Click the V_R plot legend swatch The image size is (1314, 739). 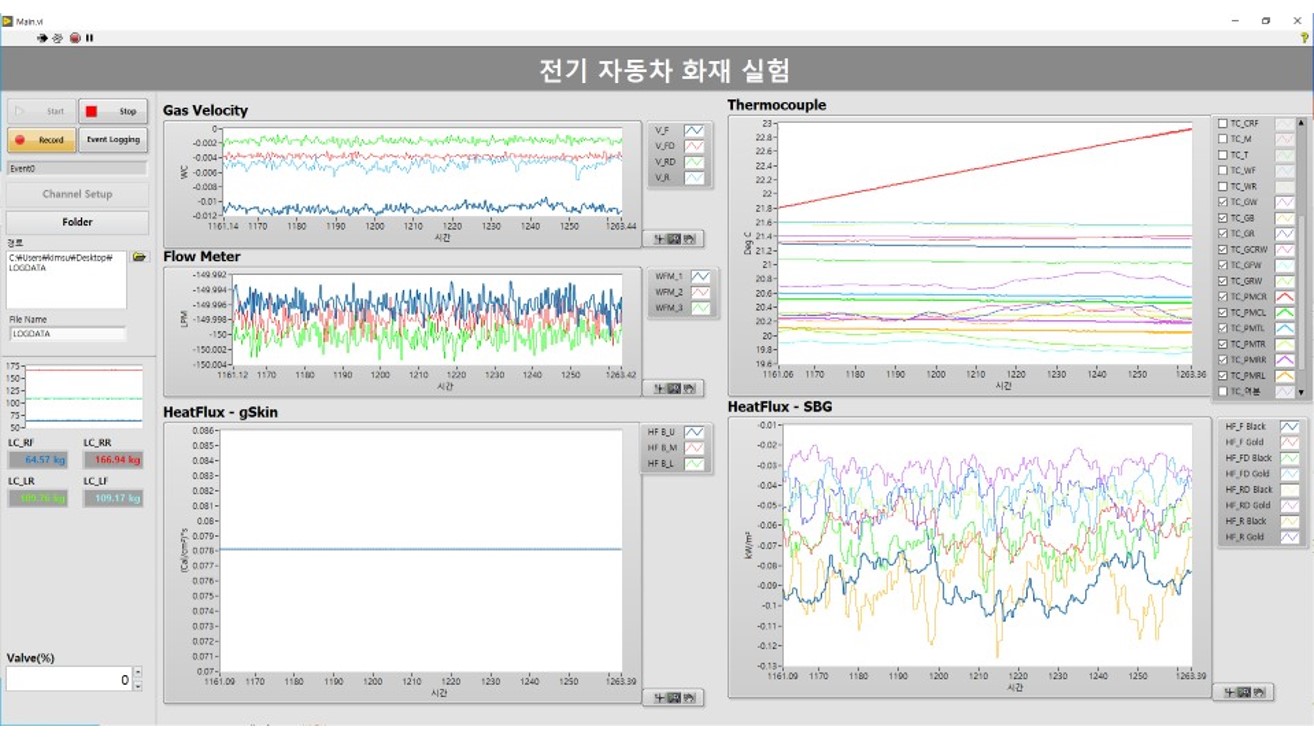coord(694,178)
